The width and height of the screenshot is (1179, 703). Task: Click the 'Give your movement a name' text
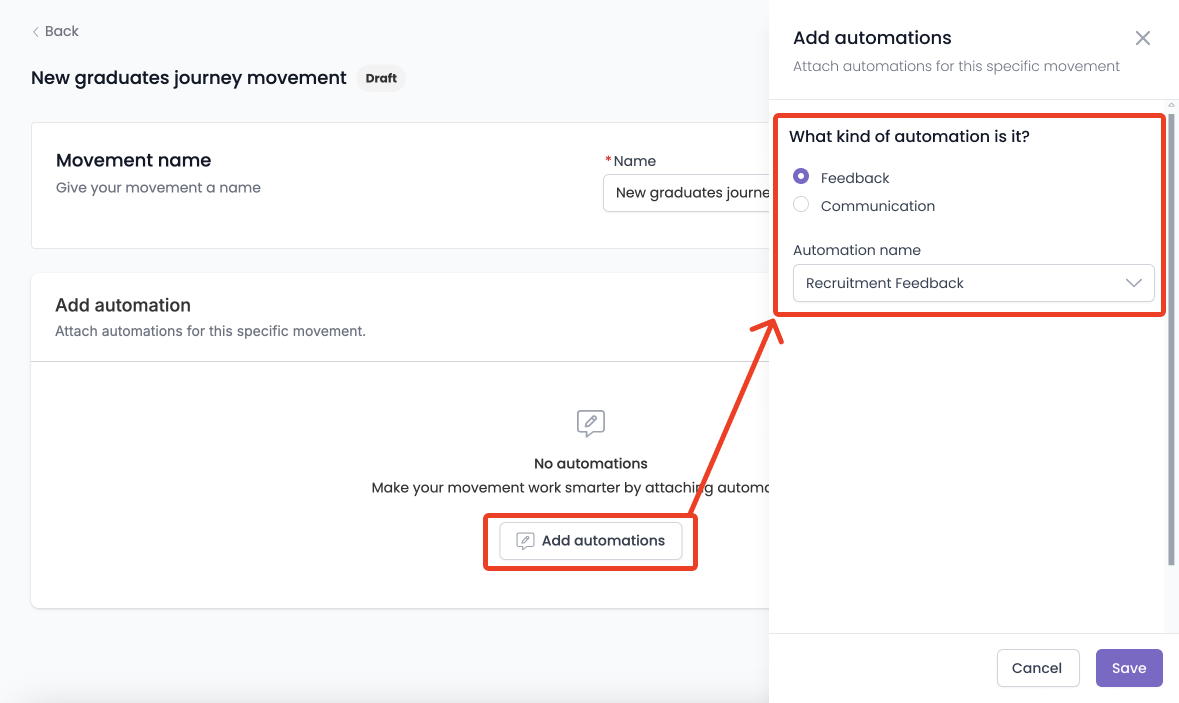(158, 187)
